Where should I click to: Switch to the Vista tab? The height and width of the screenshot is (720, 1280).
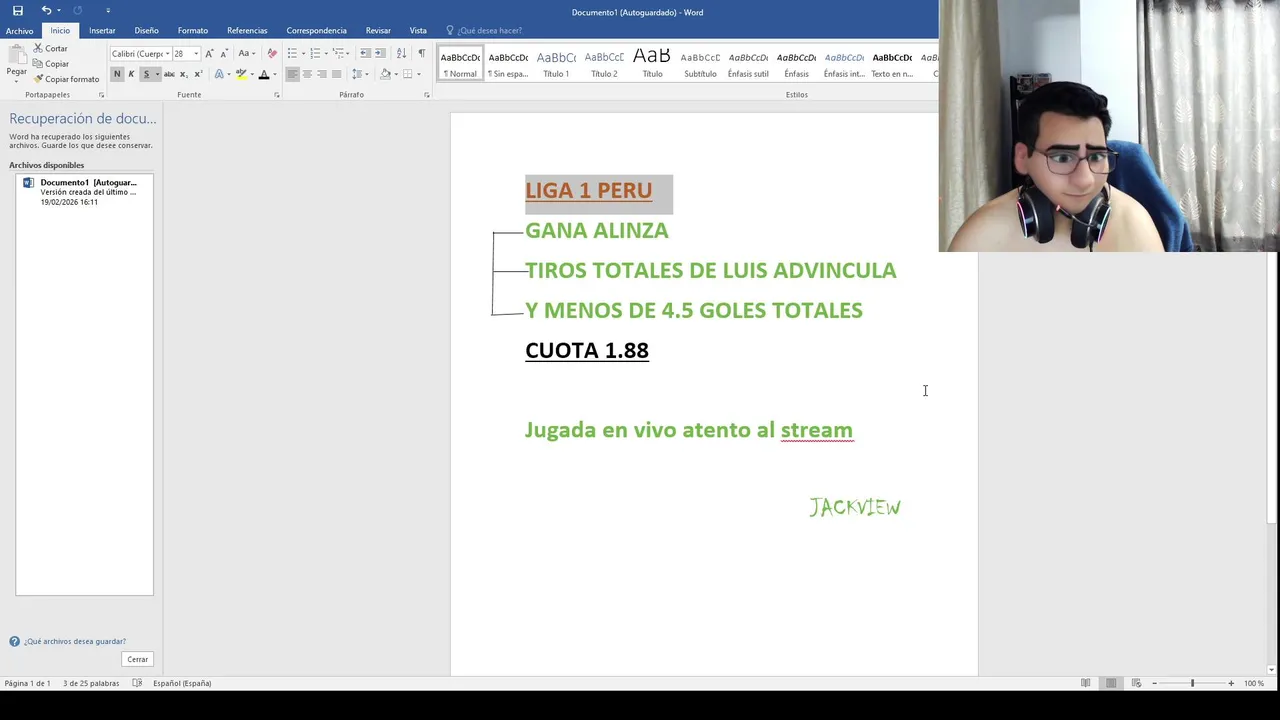(418, 31)
